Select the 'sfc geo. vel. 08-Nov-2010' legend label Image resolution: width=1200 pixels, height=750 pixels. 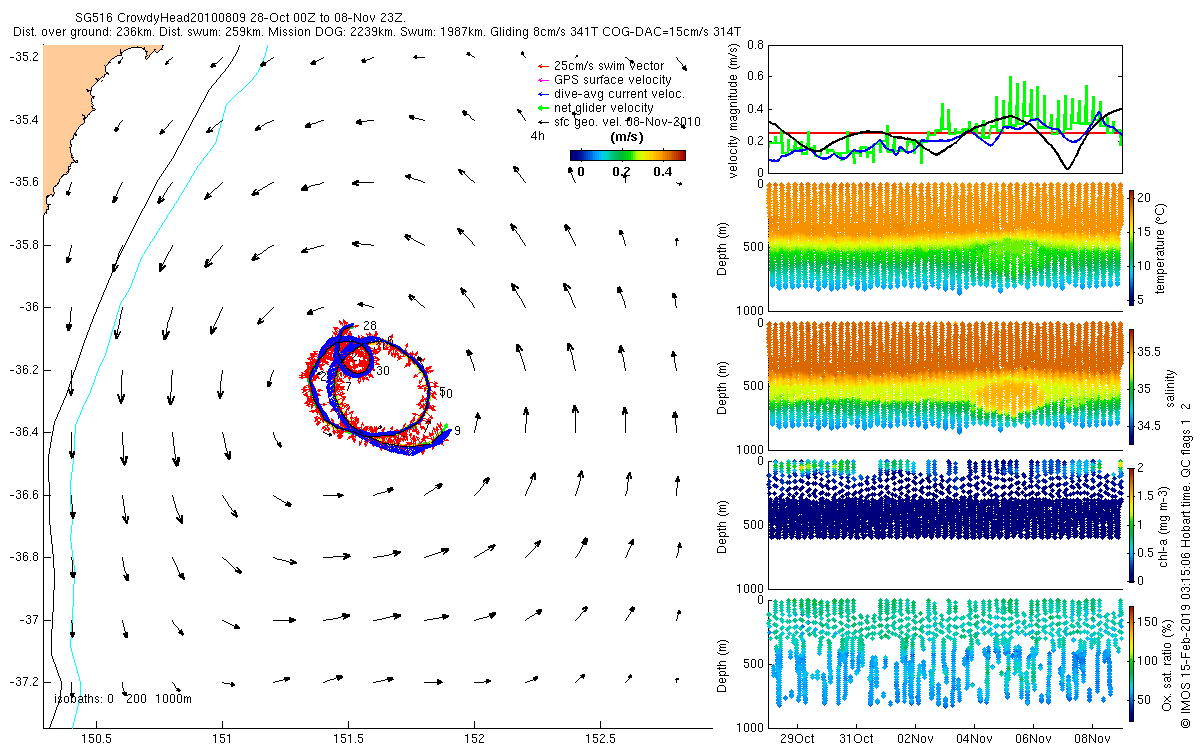coord(627,122)
